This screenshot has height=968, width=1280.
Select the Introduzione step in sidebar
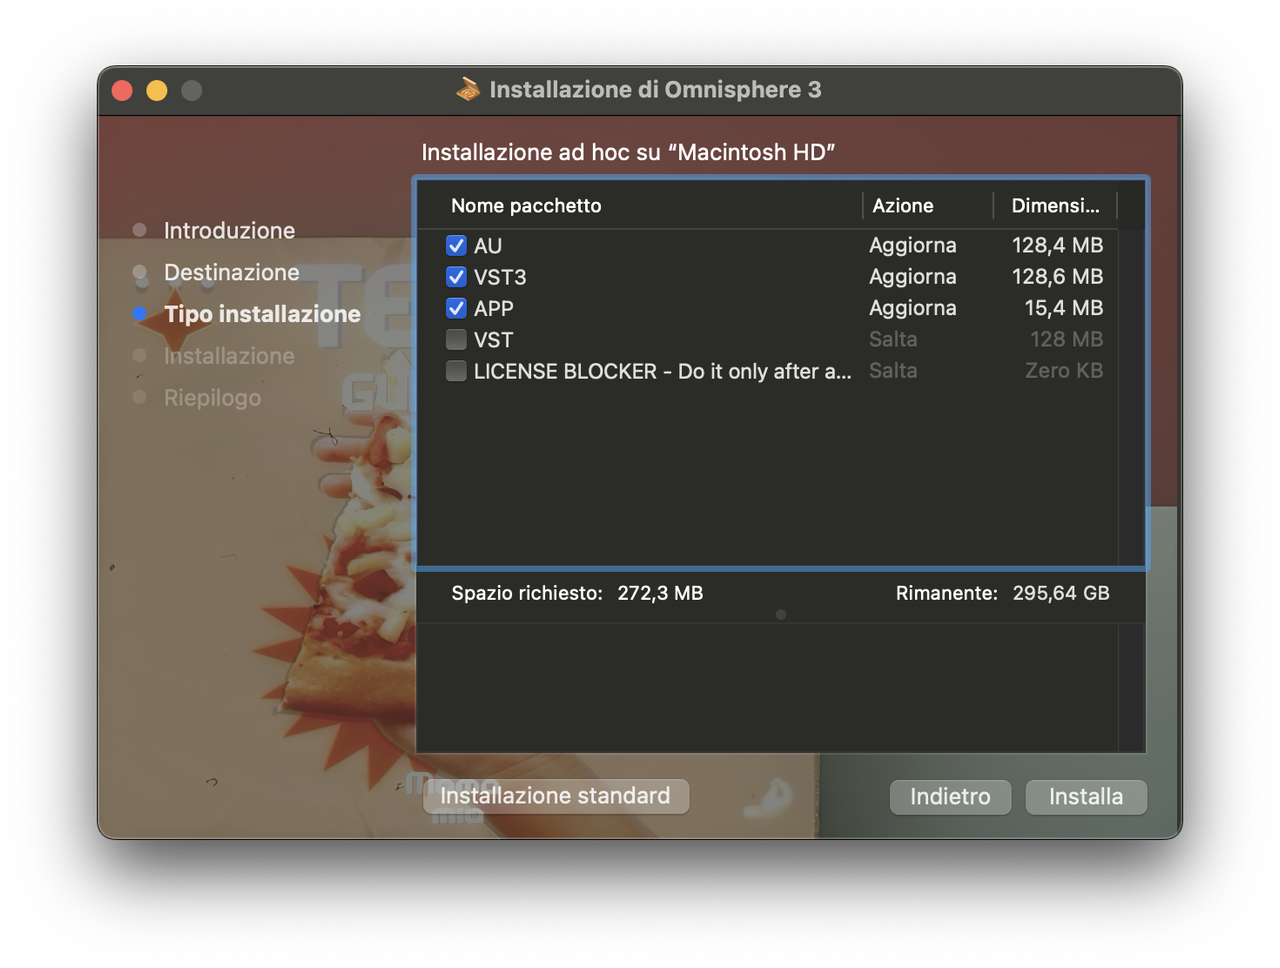pos(229,231)
